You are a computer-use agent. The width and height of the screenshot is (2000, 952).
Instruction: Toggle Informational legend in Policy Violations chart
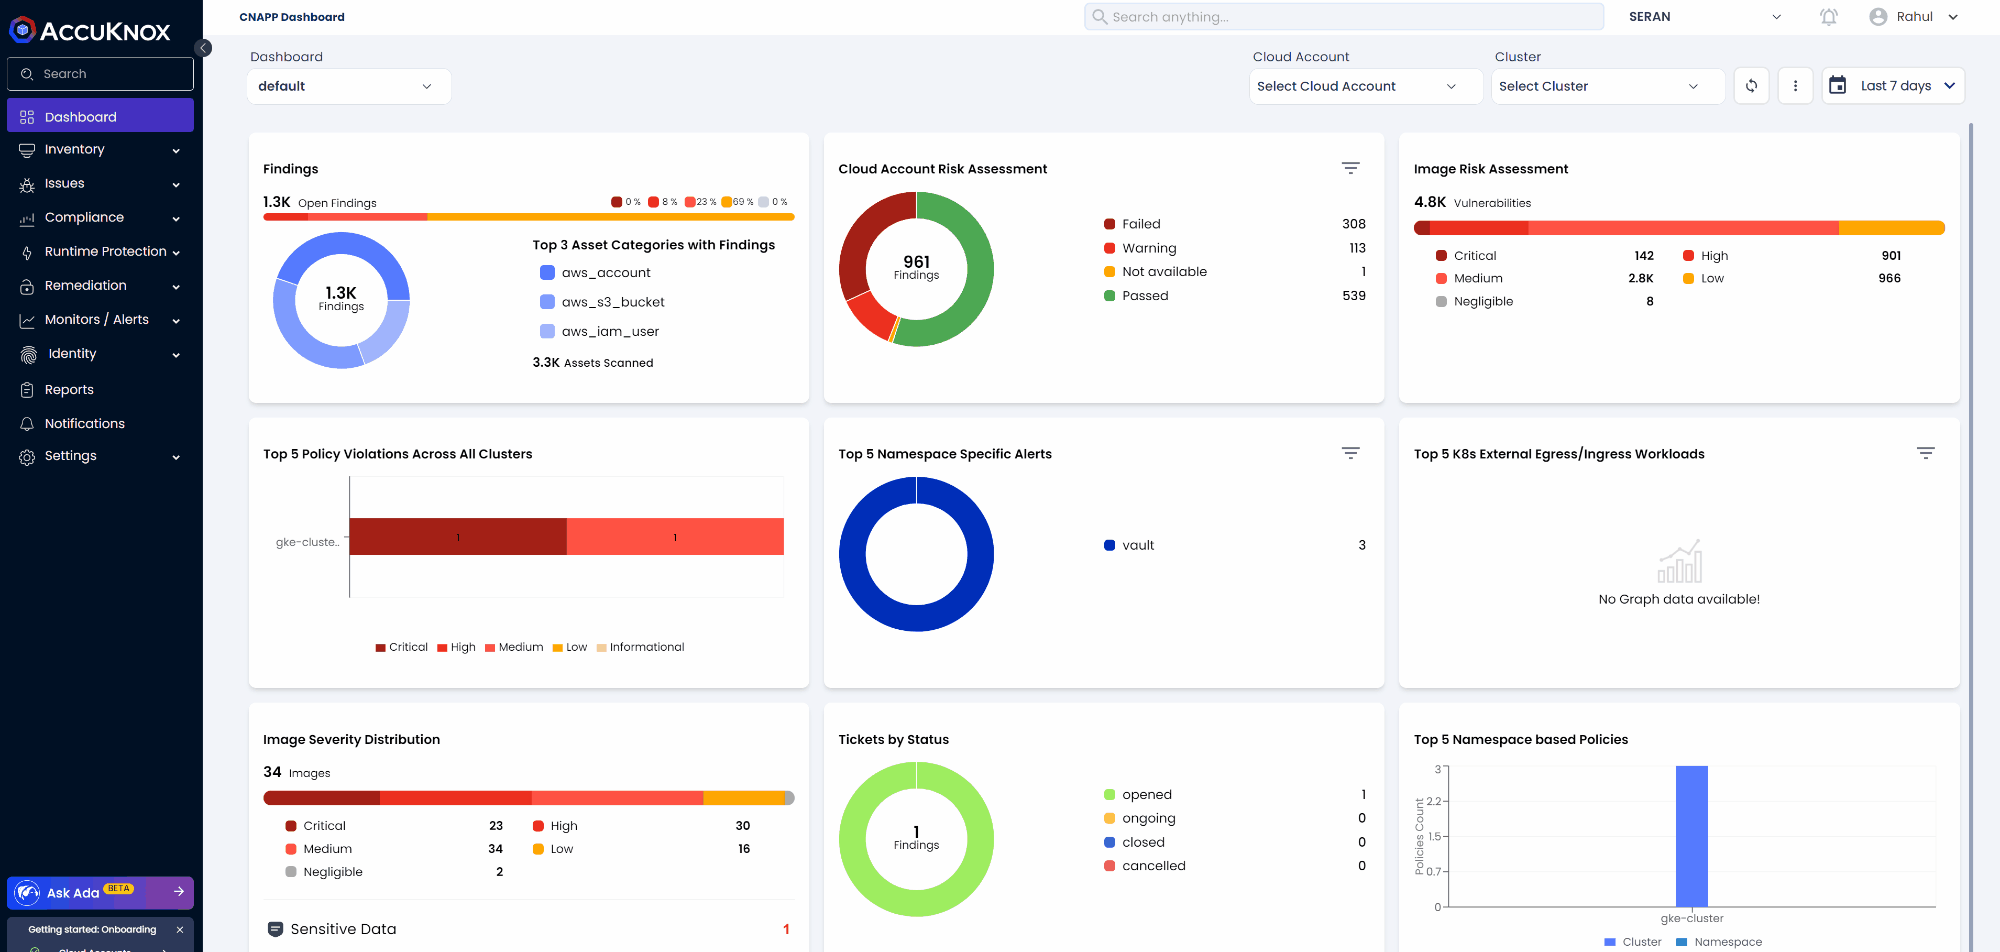click(x=640, y=647)
